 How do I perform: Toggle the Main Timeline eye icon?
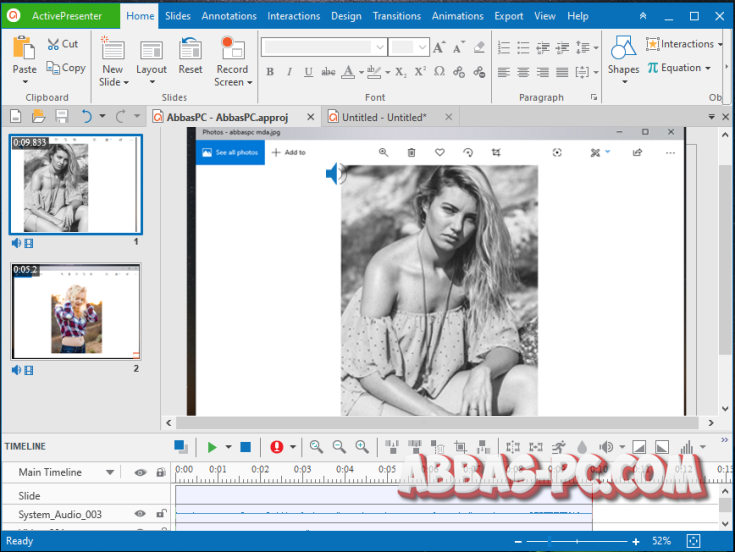tap(140, 472)
